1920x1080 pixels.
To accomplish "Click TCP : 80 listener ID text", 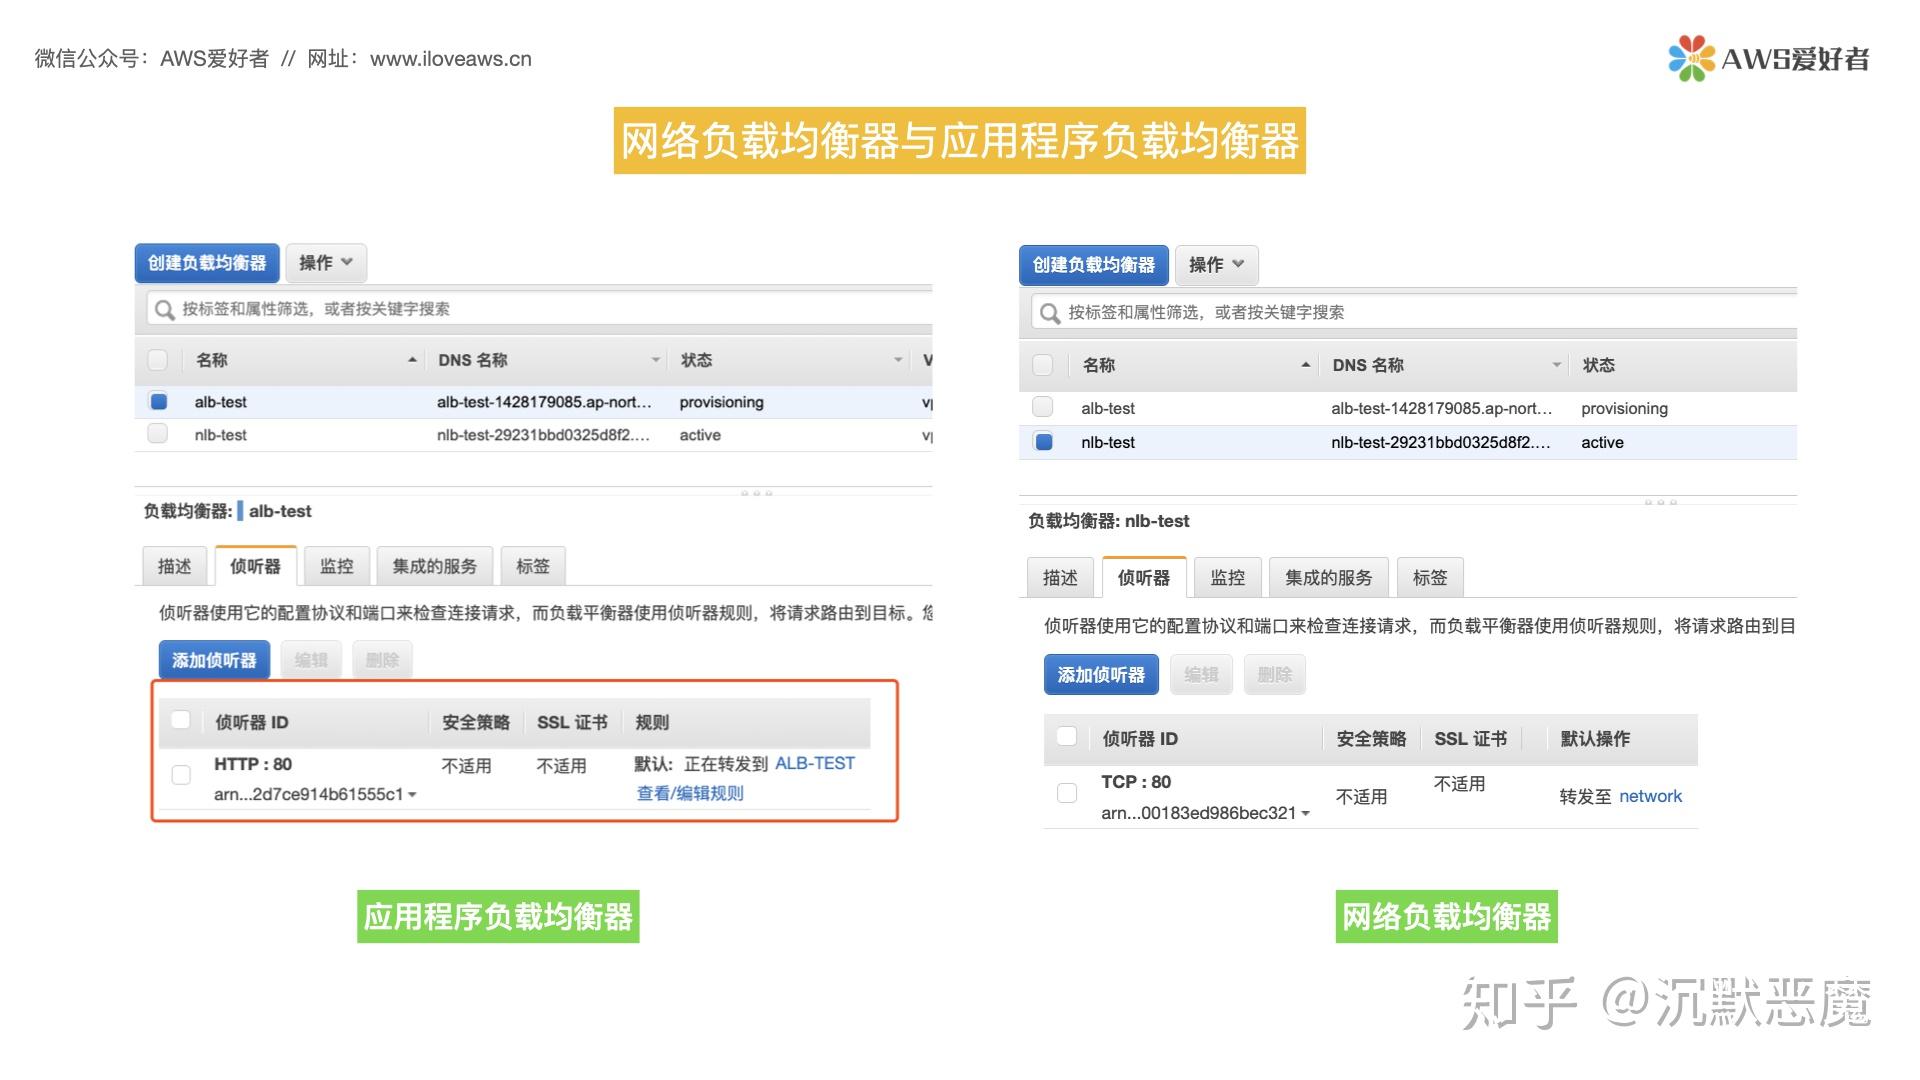I will tap(1136, 782).
